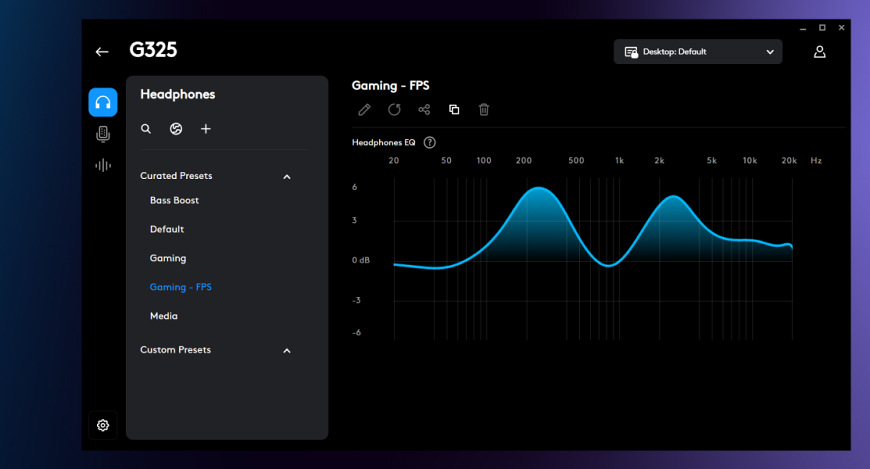Open the Headphones section in sidebar
This screenshot has width=870, height=469.
pos(103,102)
